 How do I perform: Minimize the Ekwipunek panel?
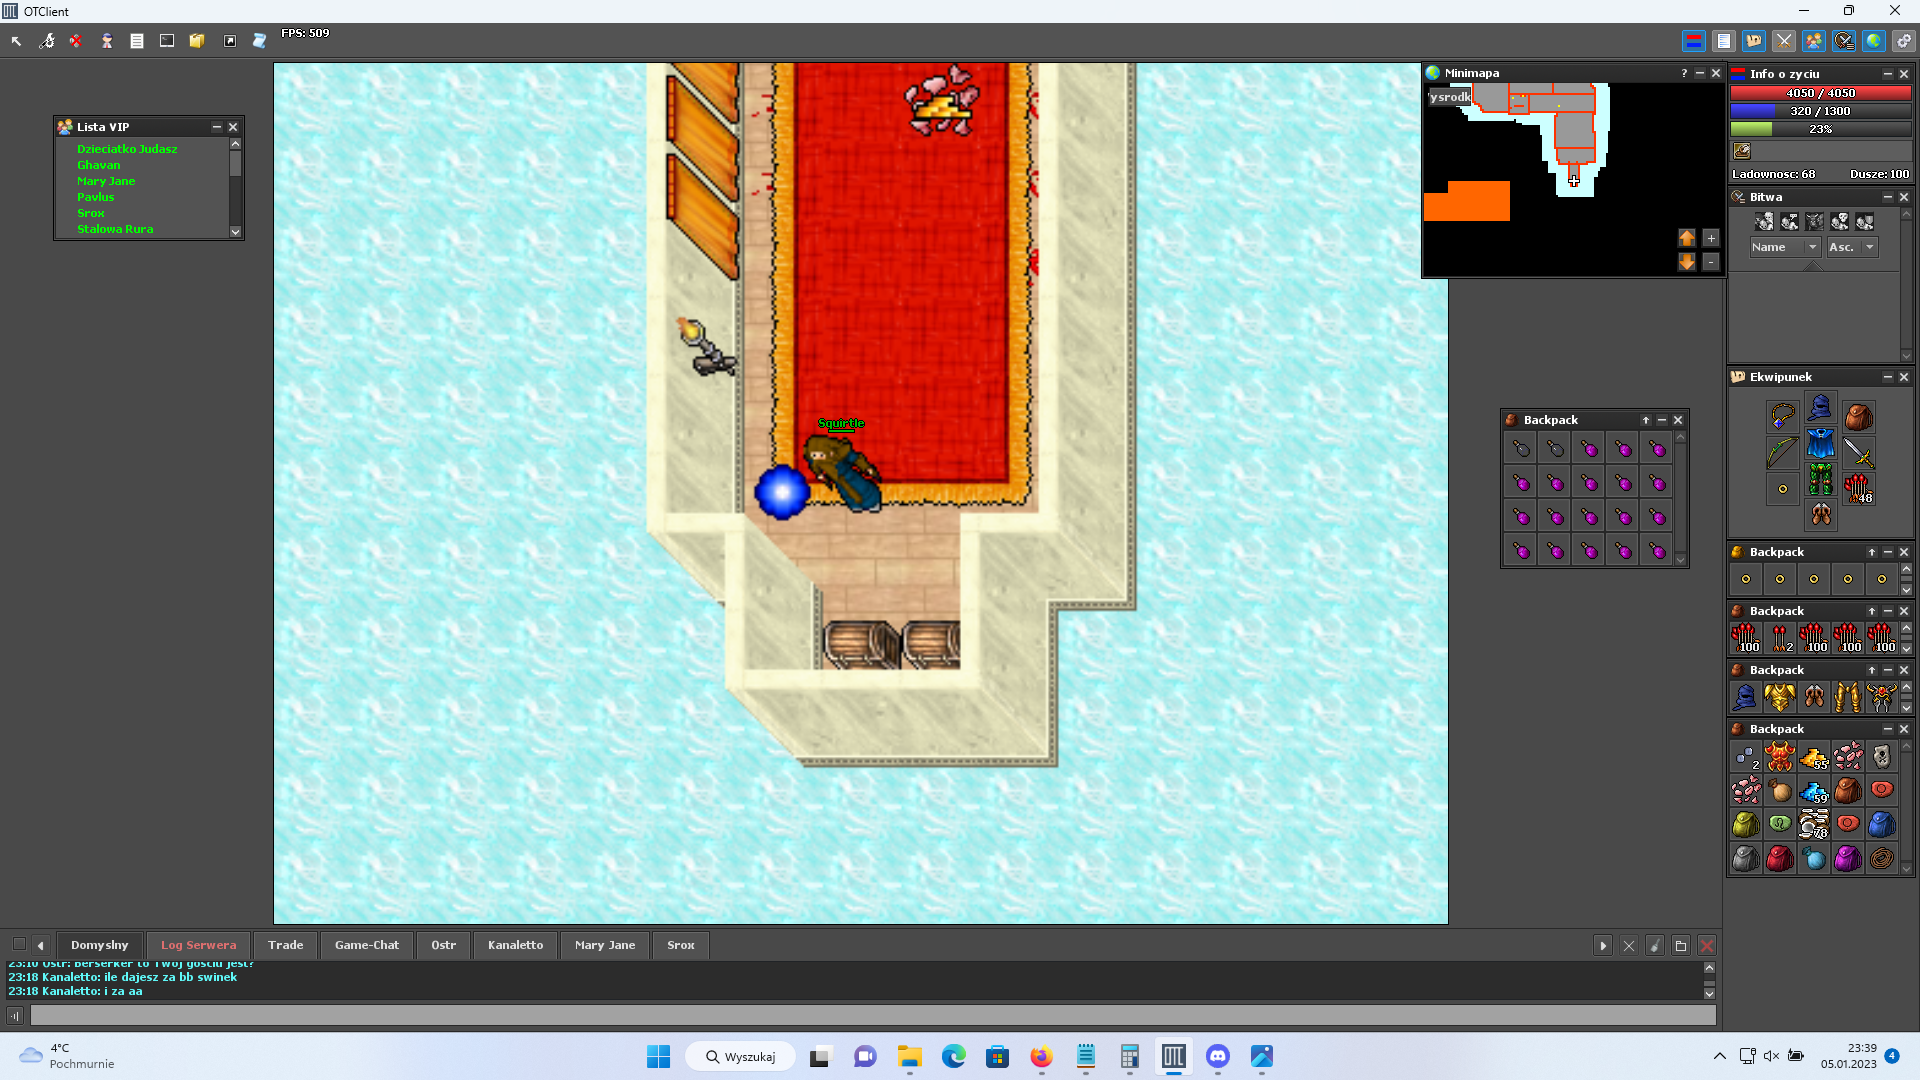coord(1888,377)
